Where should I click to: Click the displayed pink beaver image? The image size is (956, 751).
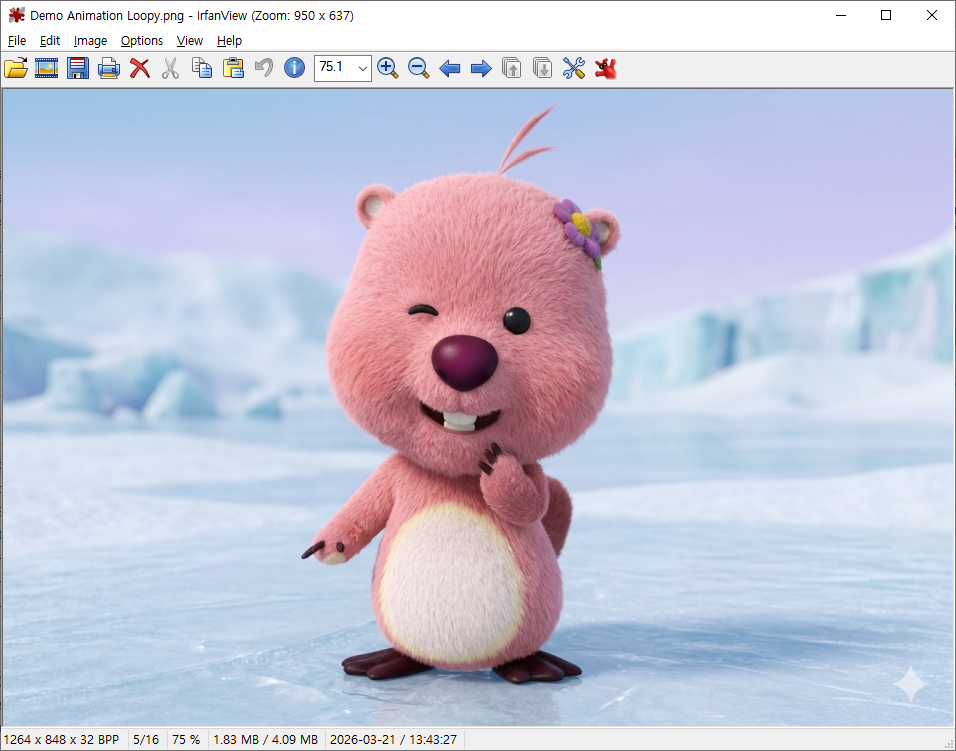478,407
